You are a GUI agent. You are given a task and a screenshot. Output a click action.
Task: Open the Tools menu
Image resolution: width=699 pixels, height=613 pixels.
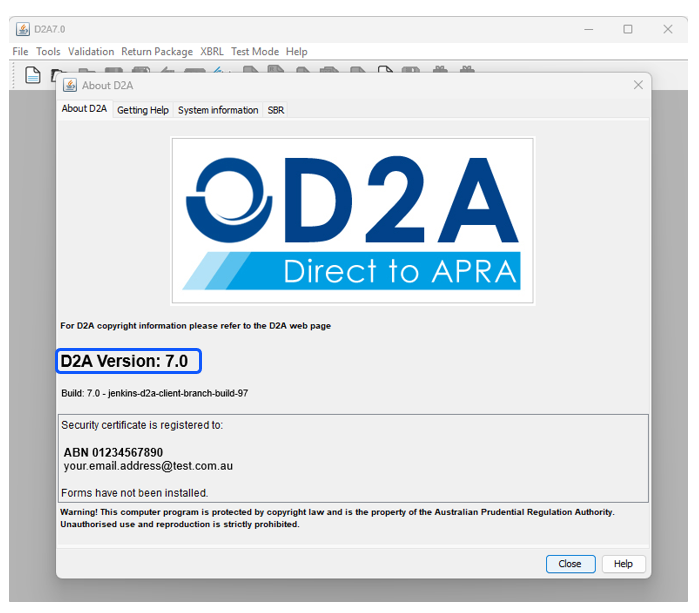[x=48, y=52]
